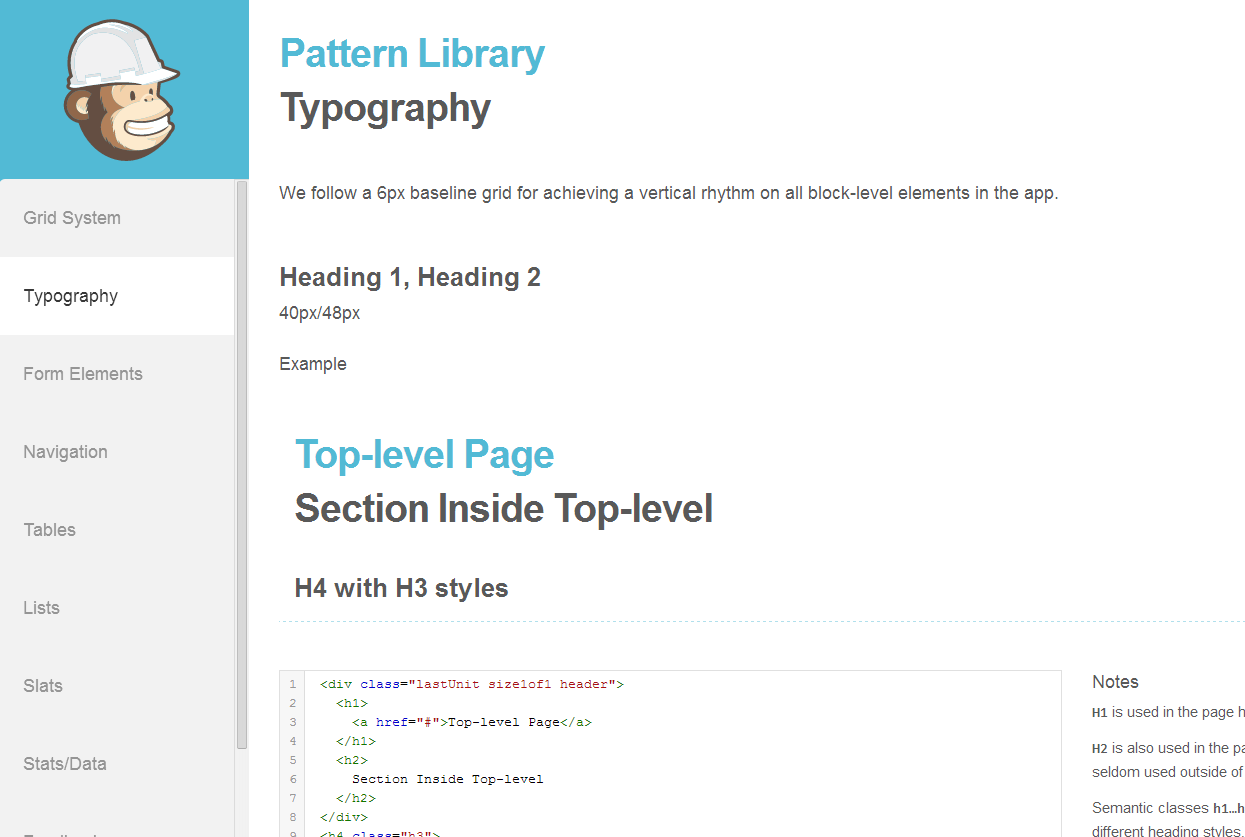Navigate to Slats in sidebar
Viewport: 1245px width, 837px height.
click(43, 686)
